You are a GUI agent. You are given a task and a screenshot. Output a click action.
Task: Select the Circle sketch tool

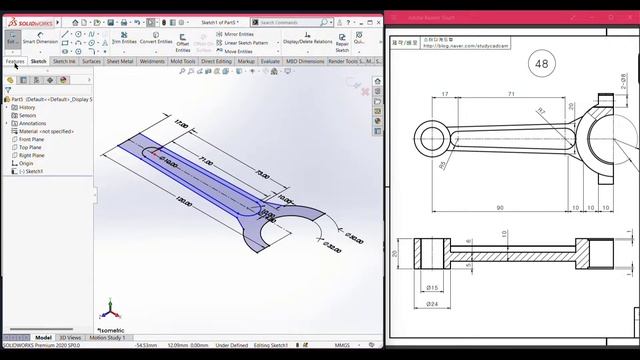[x=78, y=34]
